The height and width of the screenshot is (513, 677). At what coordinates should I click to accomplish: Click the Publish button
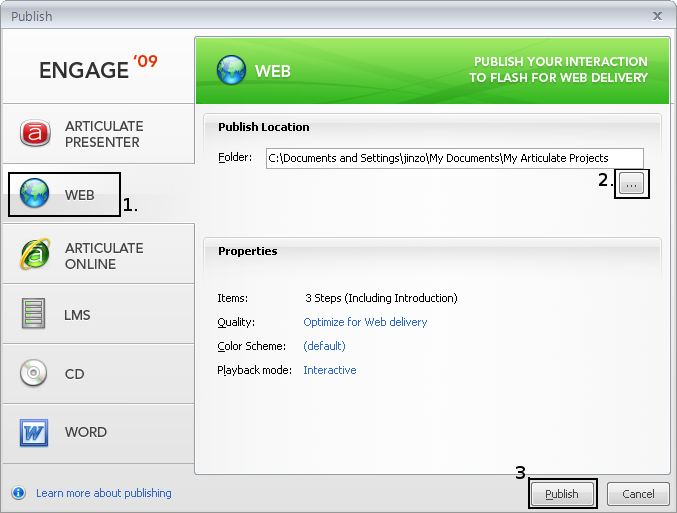point(562,494)
